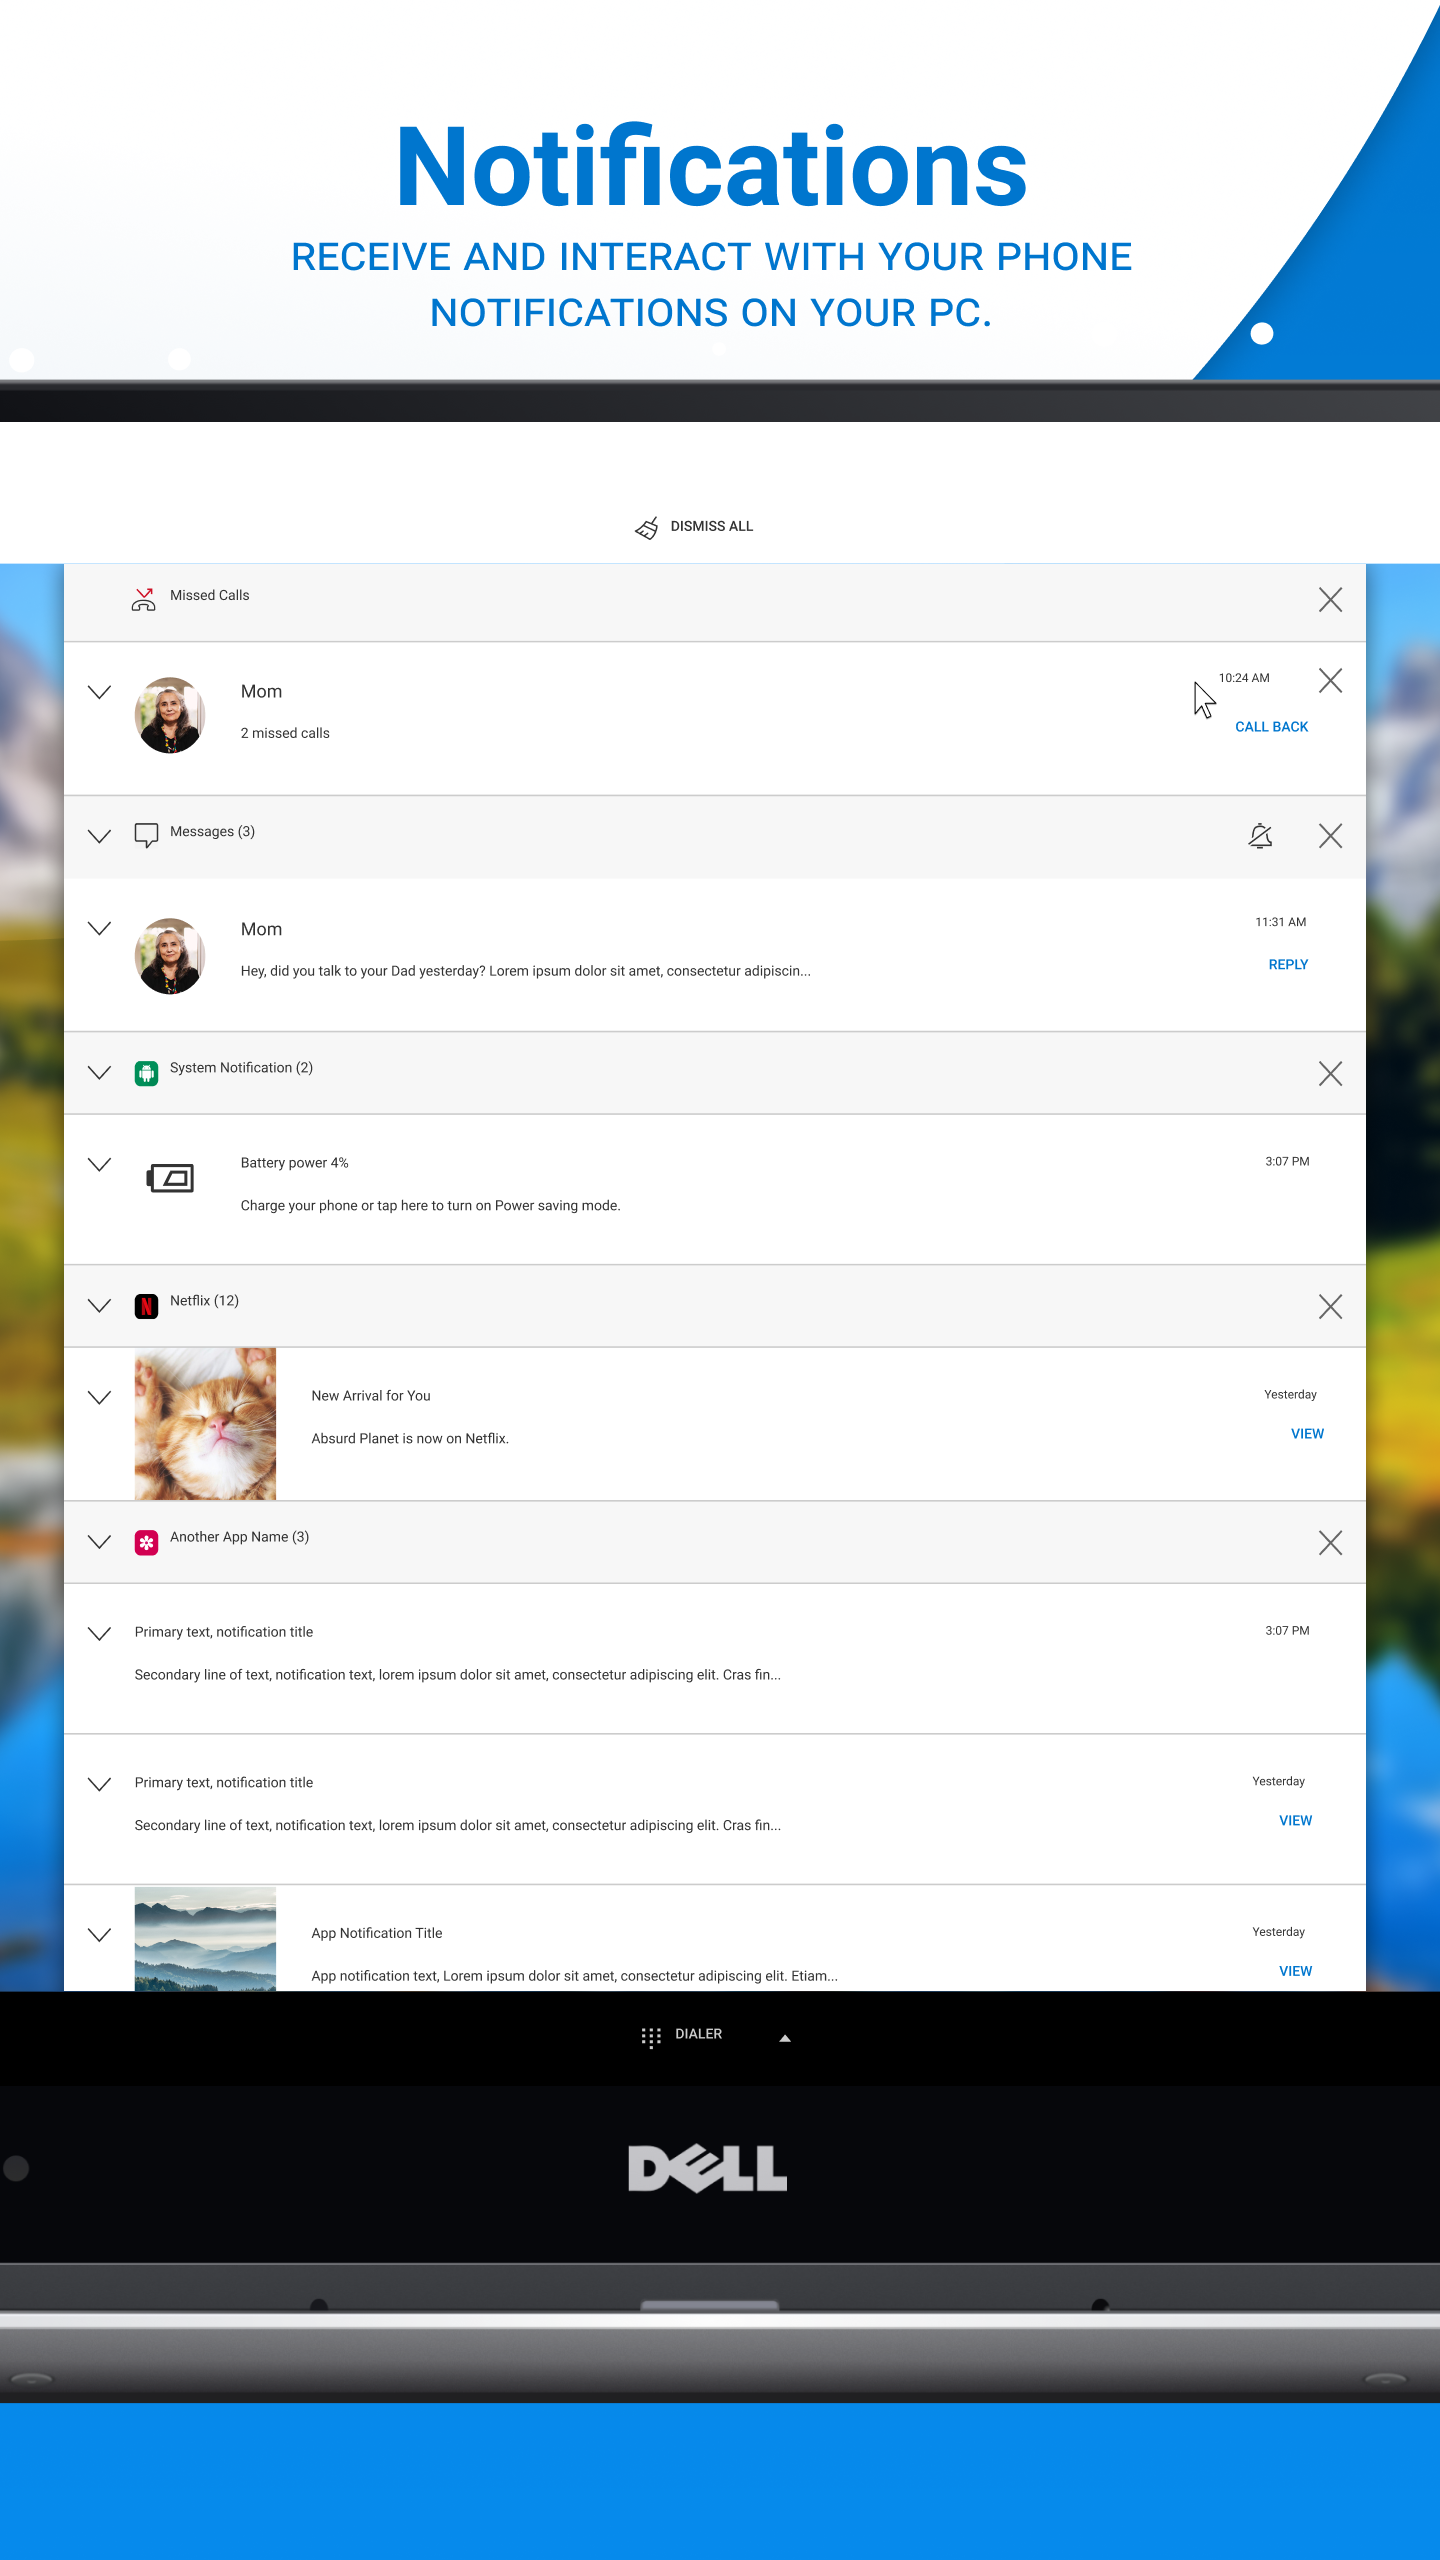The height and width of the screenshot is (2560, 1440).
Task: Expand Mom's message notification
Action: [99, 928]
